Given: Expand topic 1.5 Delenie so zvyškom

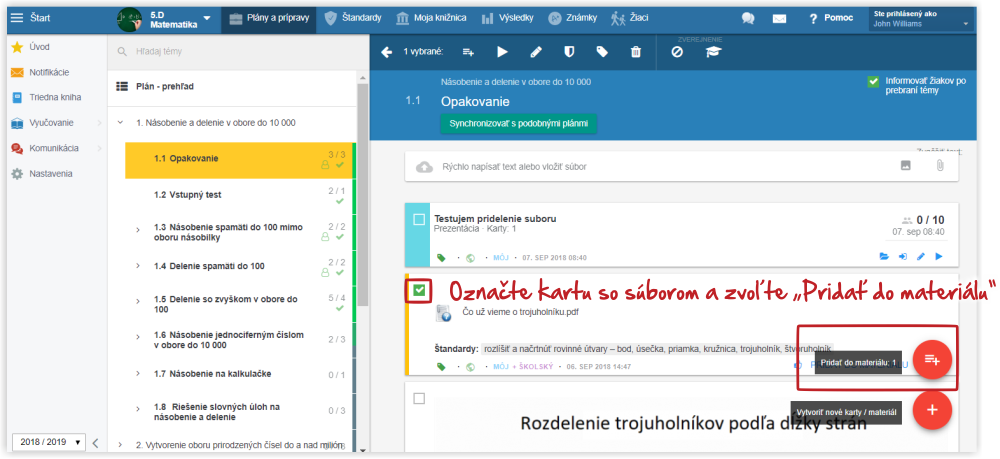Looking at the screenshot, I should [x=138, y=302].
